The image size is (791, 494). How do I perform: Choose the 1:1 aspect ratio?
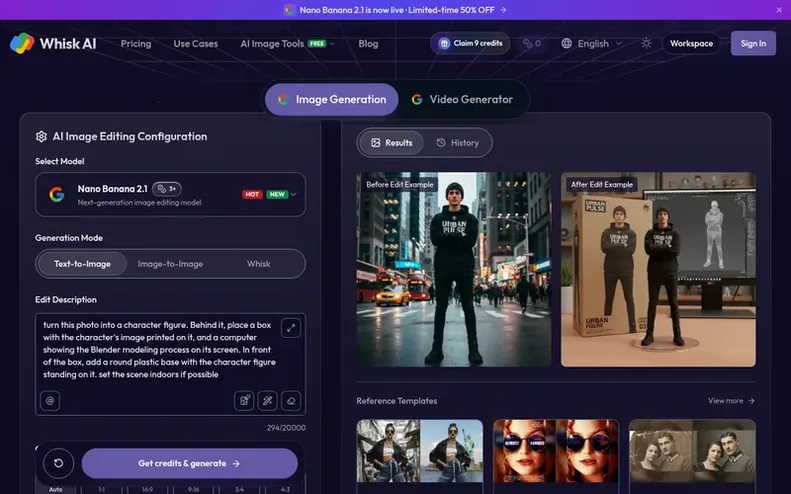click(x=101, y=489)
